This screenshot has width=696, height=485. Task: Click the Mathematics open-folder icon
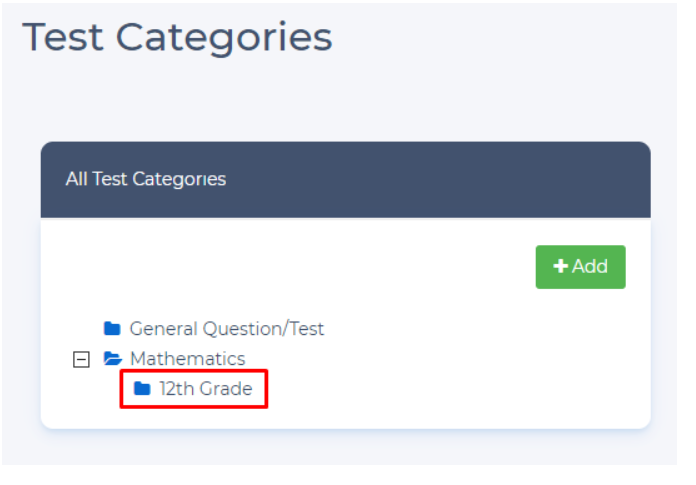112,359
